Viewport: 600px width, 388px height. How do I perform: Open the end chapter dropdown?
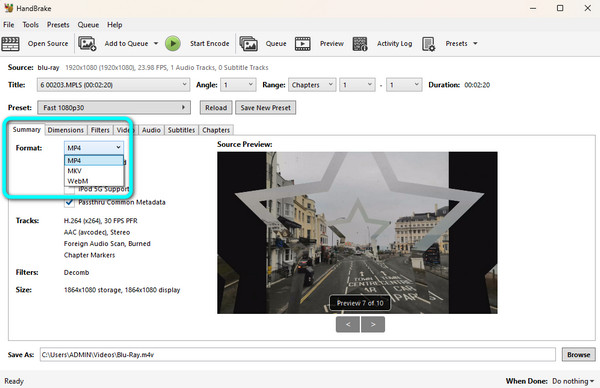404,85
